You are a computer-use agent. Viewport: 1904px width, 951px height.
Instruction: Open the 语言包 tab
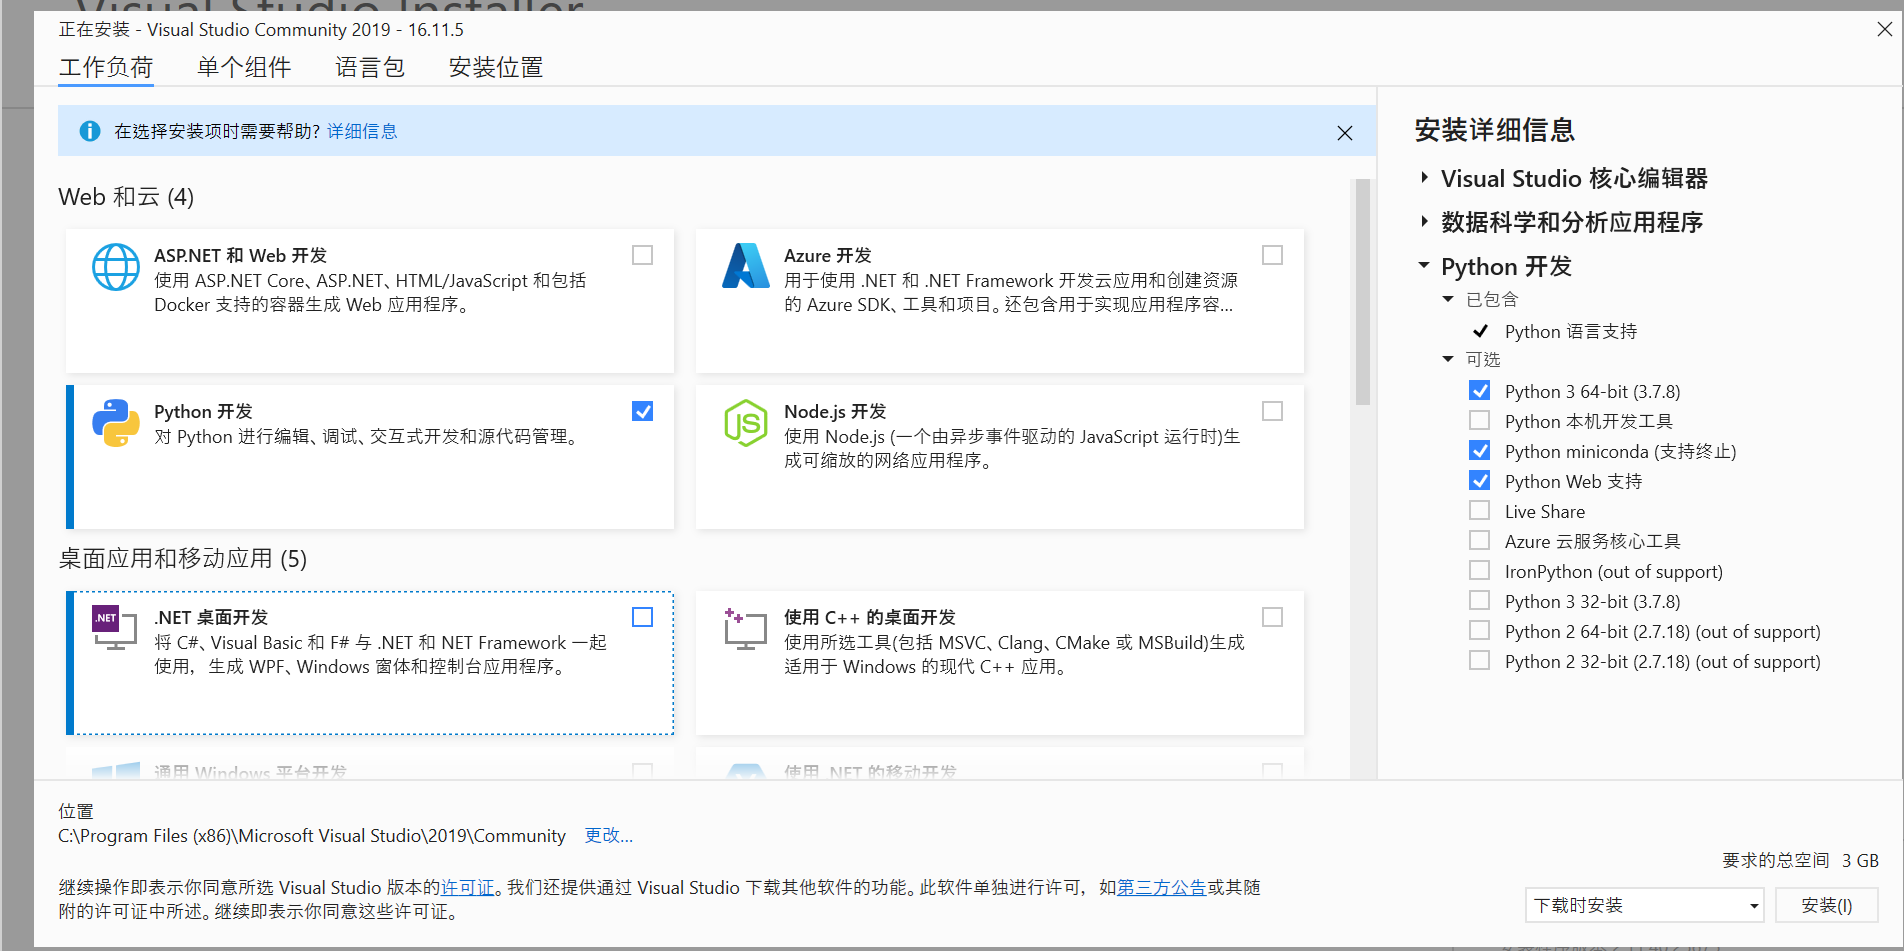pyautogui.click(x=368, y=66)
